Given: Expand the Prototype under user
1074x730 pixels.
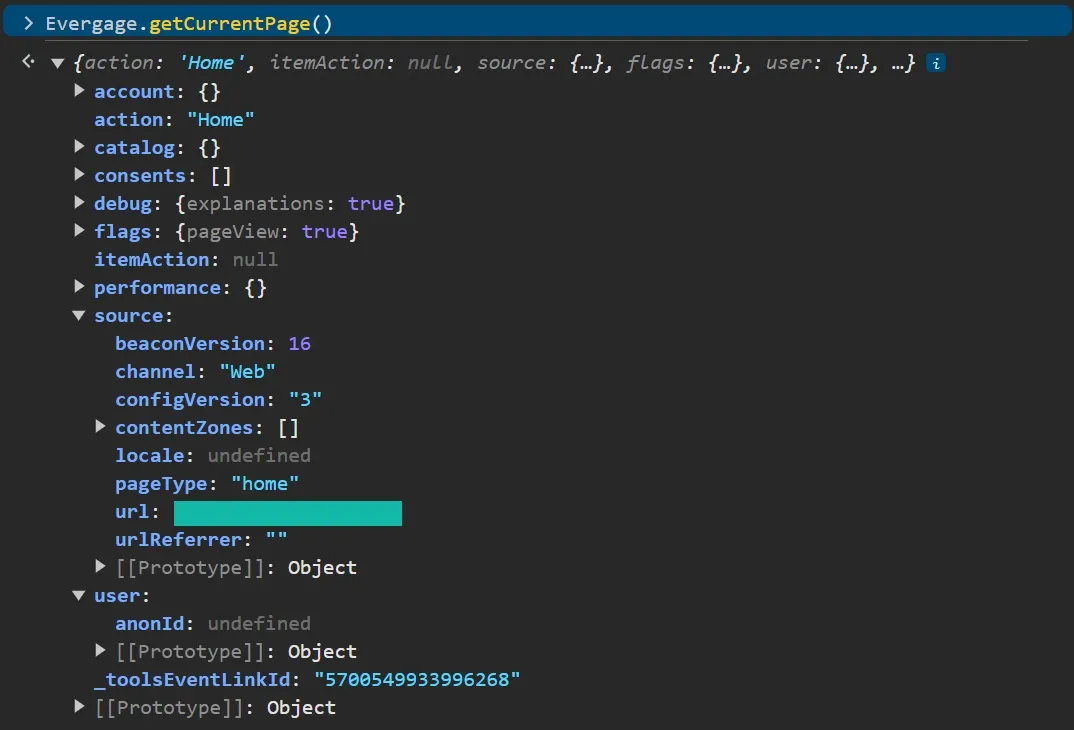Looking at the screenshot, I should (x=100, y=651).
